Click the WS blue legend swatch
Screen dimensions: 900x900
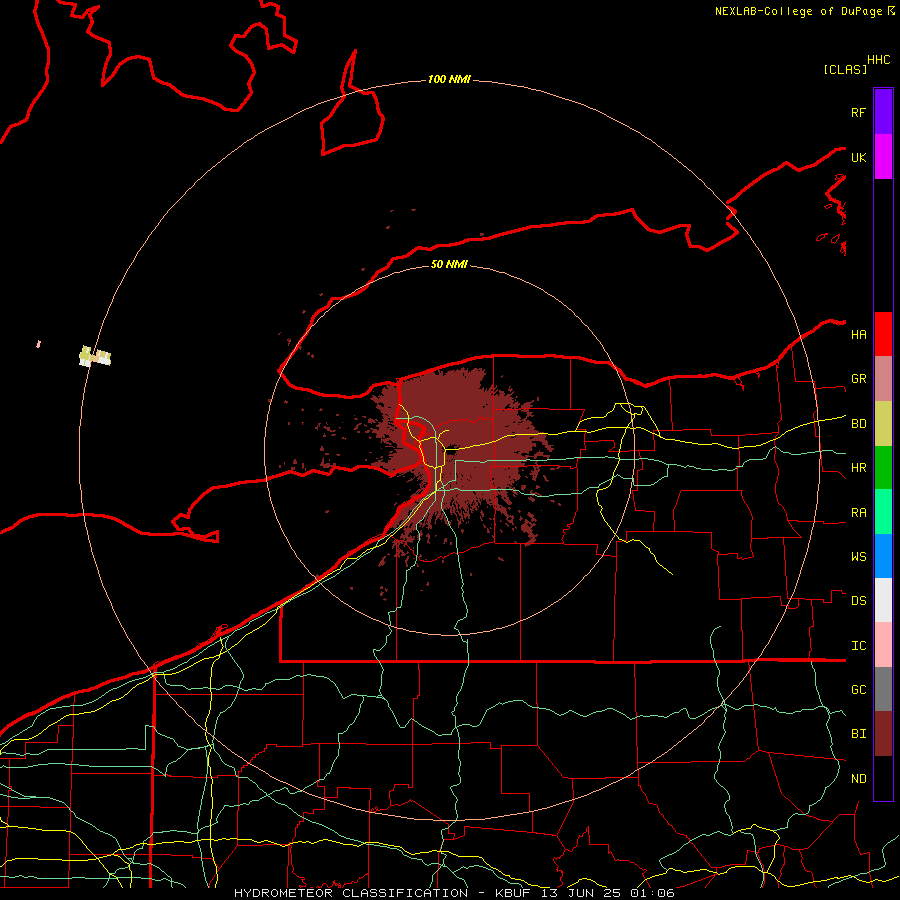[x=883, y=556]
